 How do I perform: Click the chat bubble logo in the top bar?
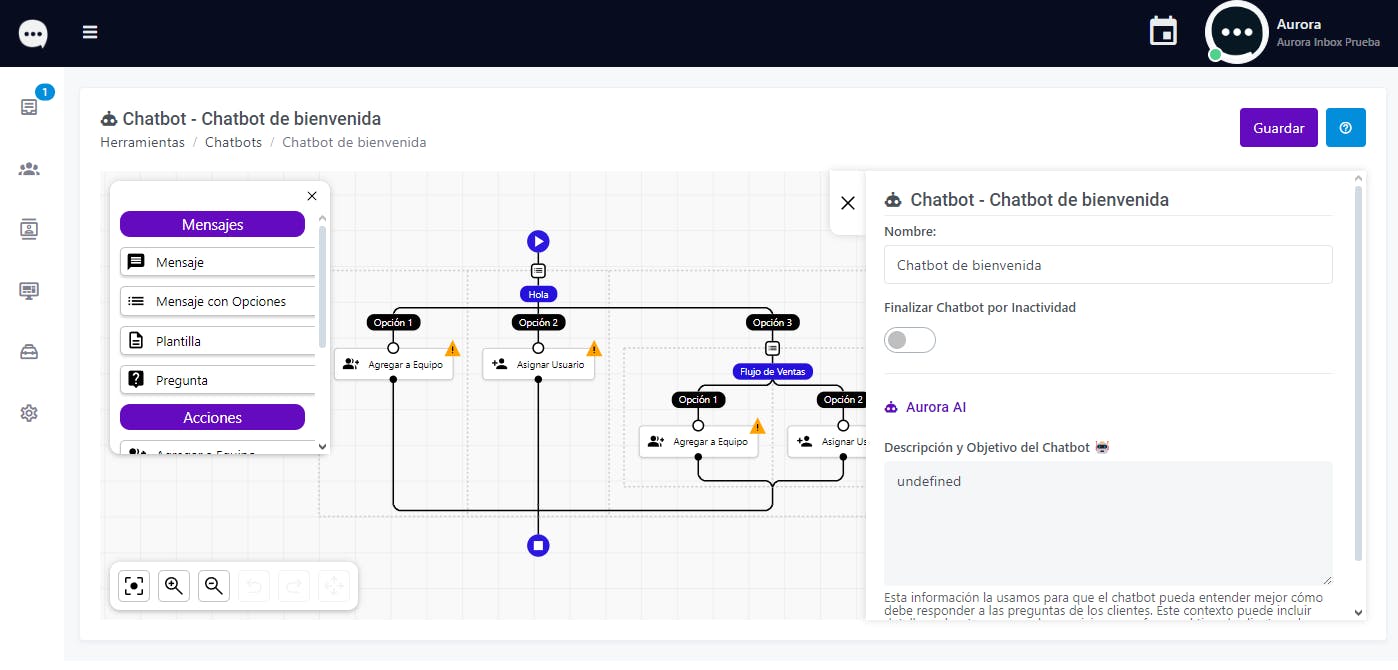click(33, 34)
